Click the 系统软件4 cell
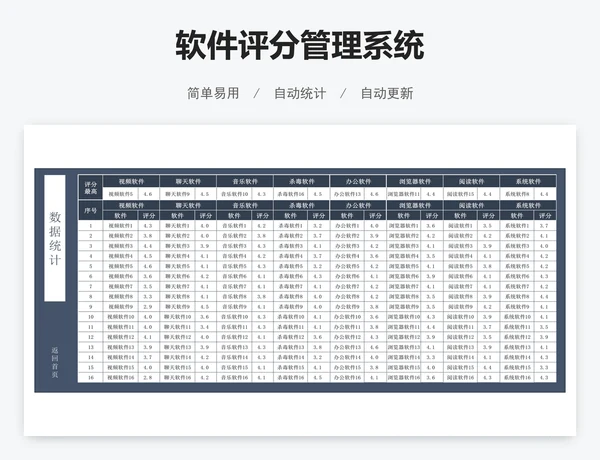Screen dimensions: 600x460 pos(517,256)
